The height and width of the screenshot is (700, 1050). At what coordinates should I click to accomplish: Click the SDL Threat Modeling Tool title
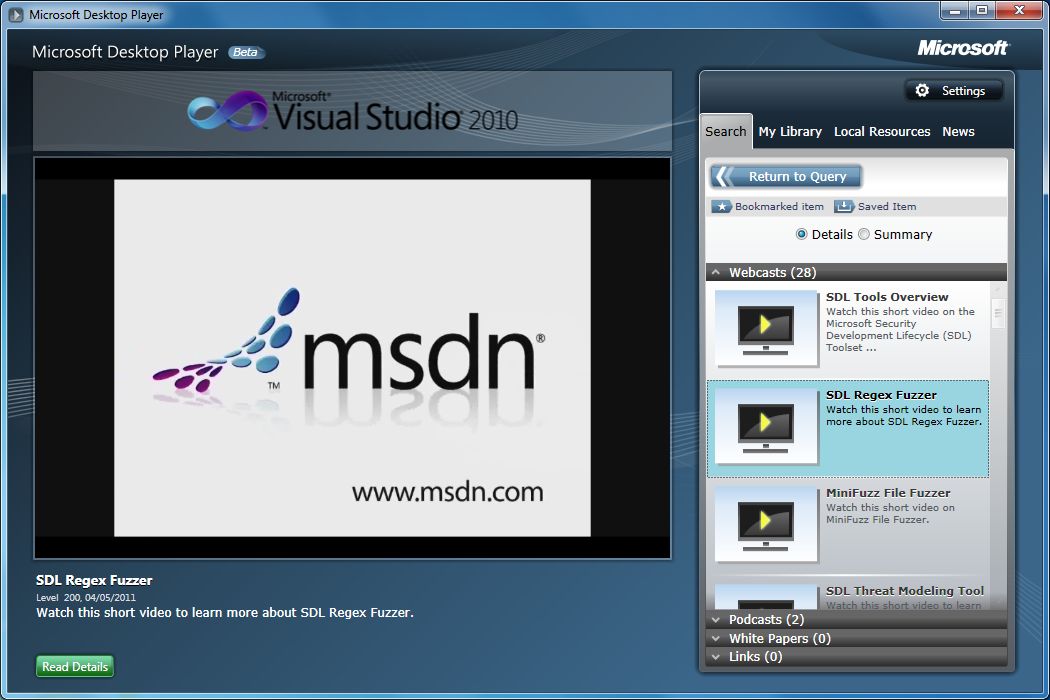905,591
